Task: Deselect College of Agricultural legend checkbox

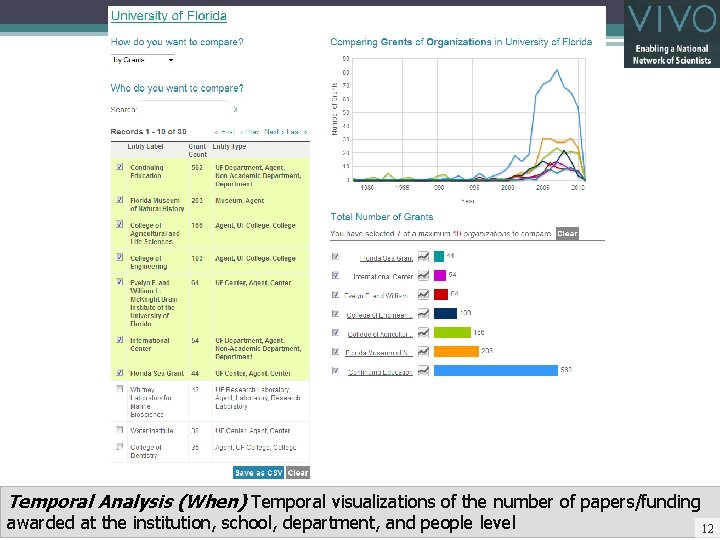Action: tap(335, 332)
